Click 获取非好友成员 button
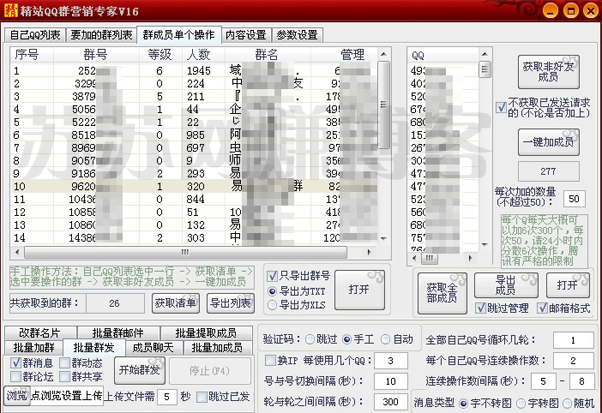Viewport: 602px width, 413px height. tap(548, 72)
